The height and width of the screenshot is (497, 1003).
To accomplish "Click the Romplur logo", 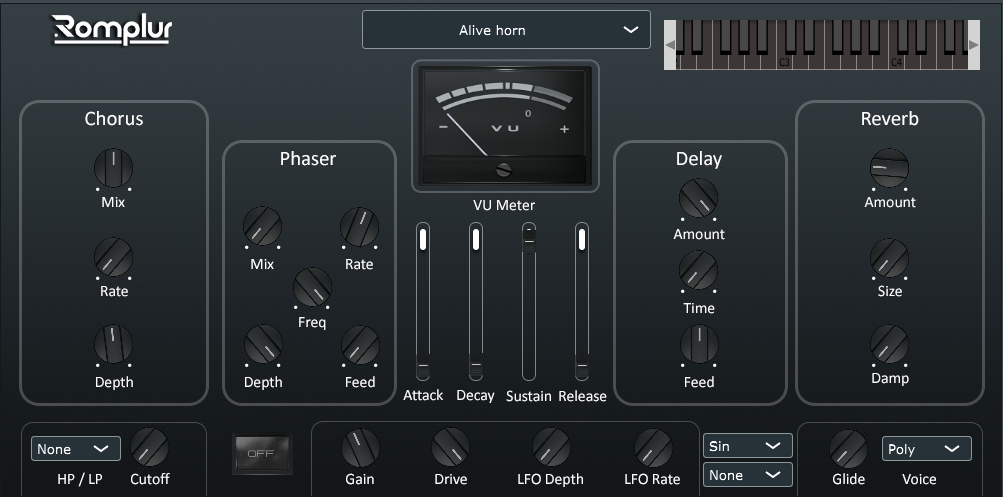I will (x=112, y=29).
